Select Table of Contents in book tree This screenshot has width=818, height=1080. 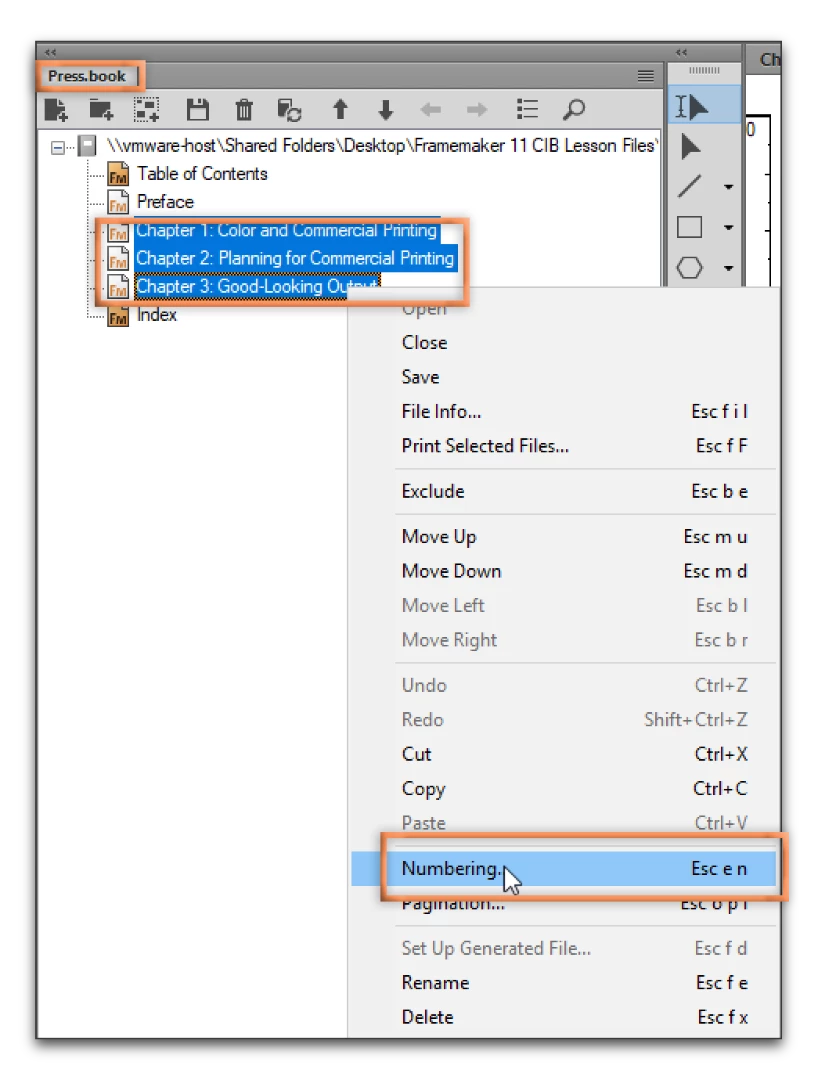coord(202,174)
